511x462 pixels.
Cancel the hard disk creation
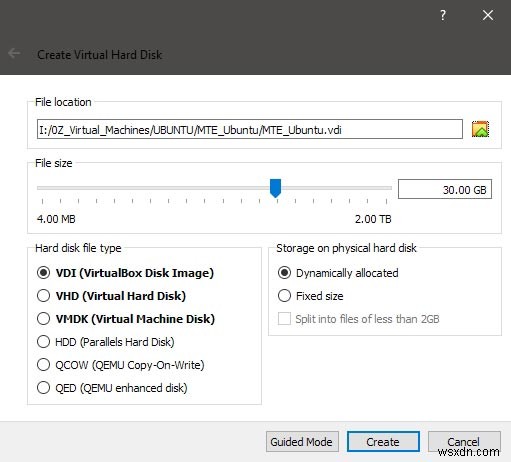(x=464, y=442)
